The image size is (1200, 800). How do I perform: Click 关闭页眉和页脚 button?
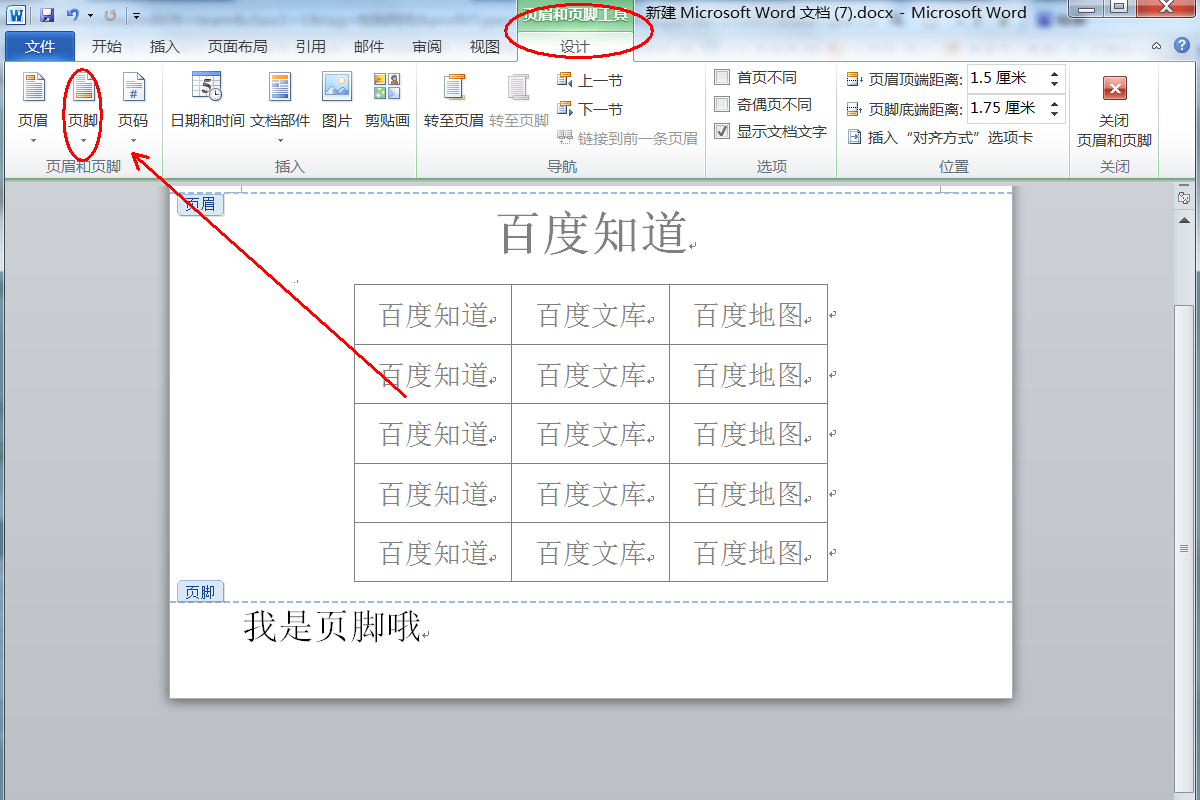(1114, 110)
